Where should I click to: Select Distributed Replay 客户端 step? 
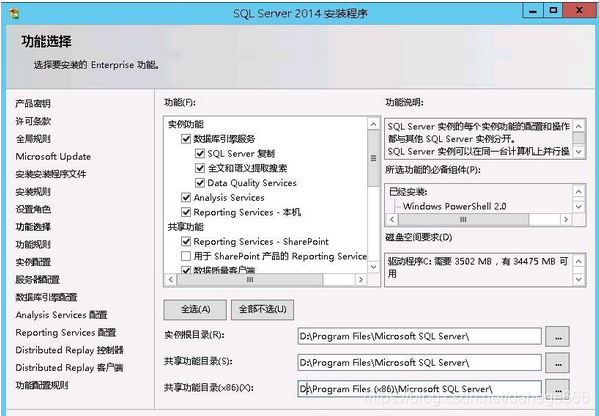click(x=70, y=367)
